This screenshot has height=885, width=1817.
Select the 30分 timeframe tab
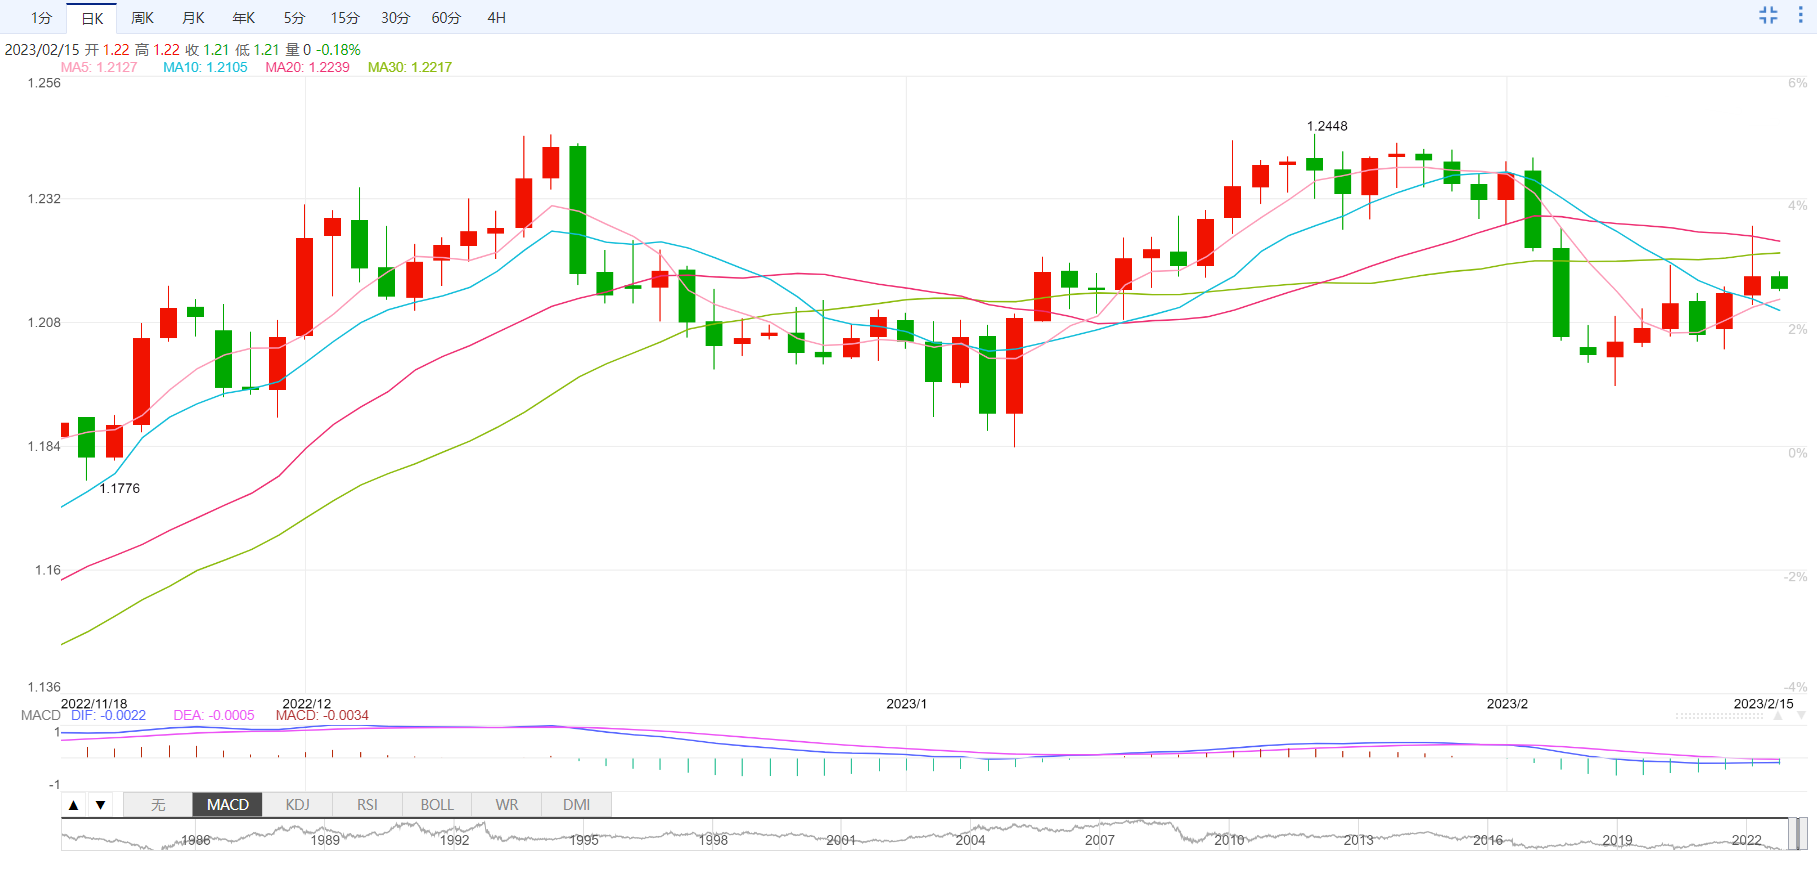point(395,18)
